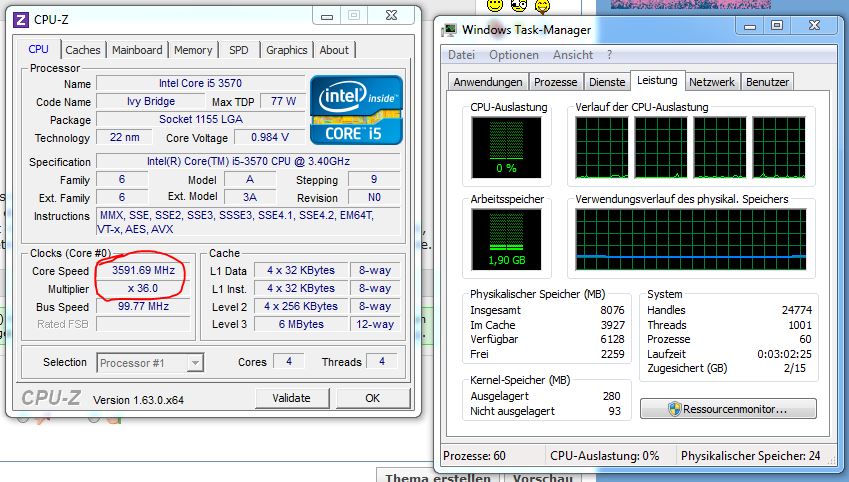Click the Code Name value Ivy Bridge
The height and width of the screenshot is (482, 849).
[x=151, y=101]
